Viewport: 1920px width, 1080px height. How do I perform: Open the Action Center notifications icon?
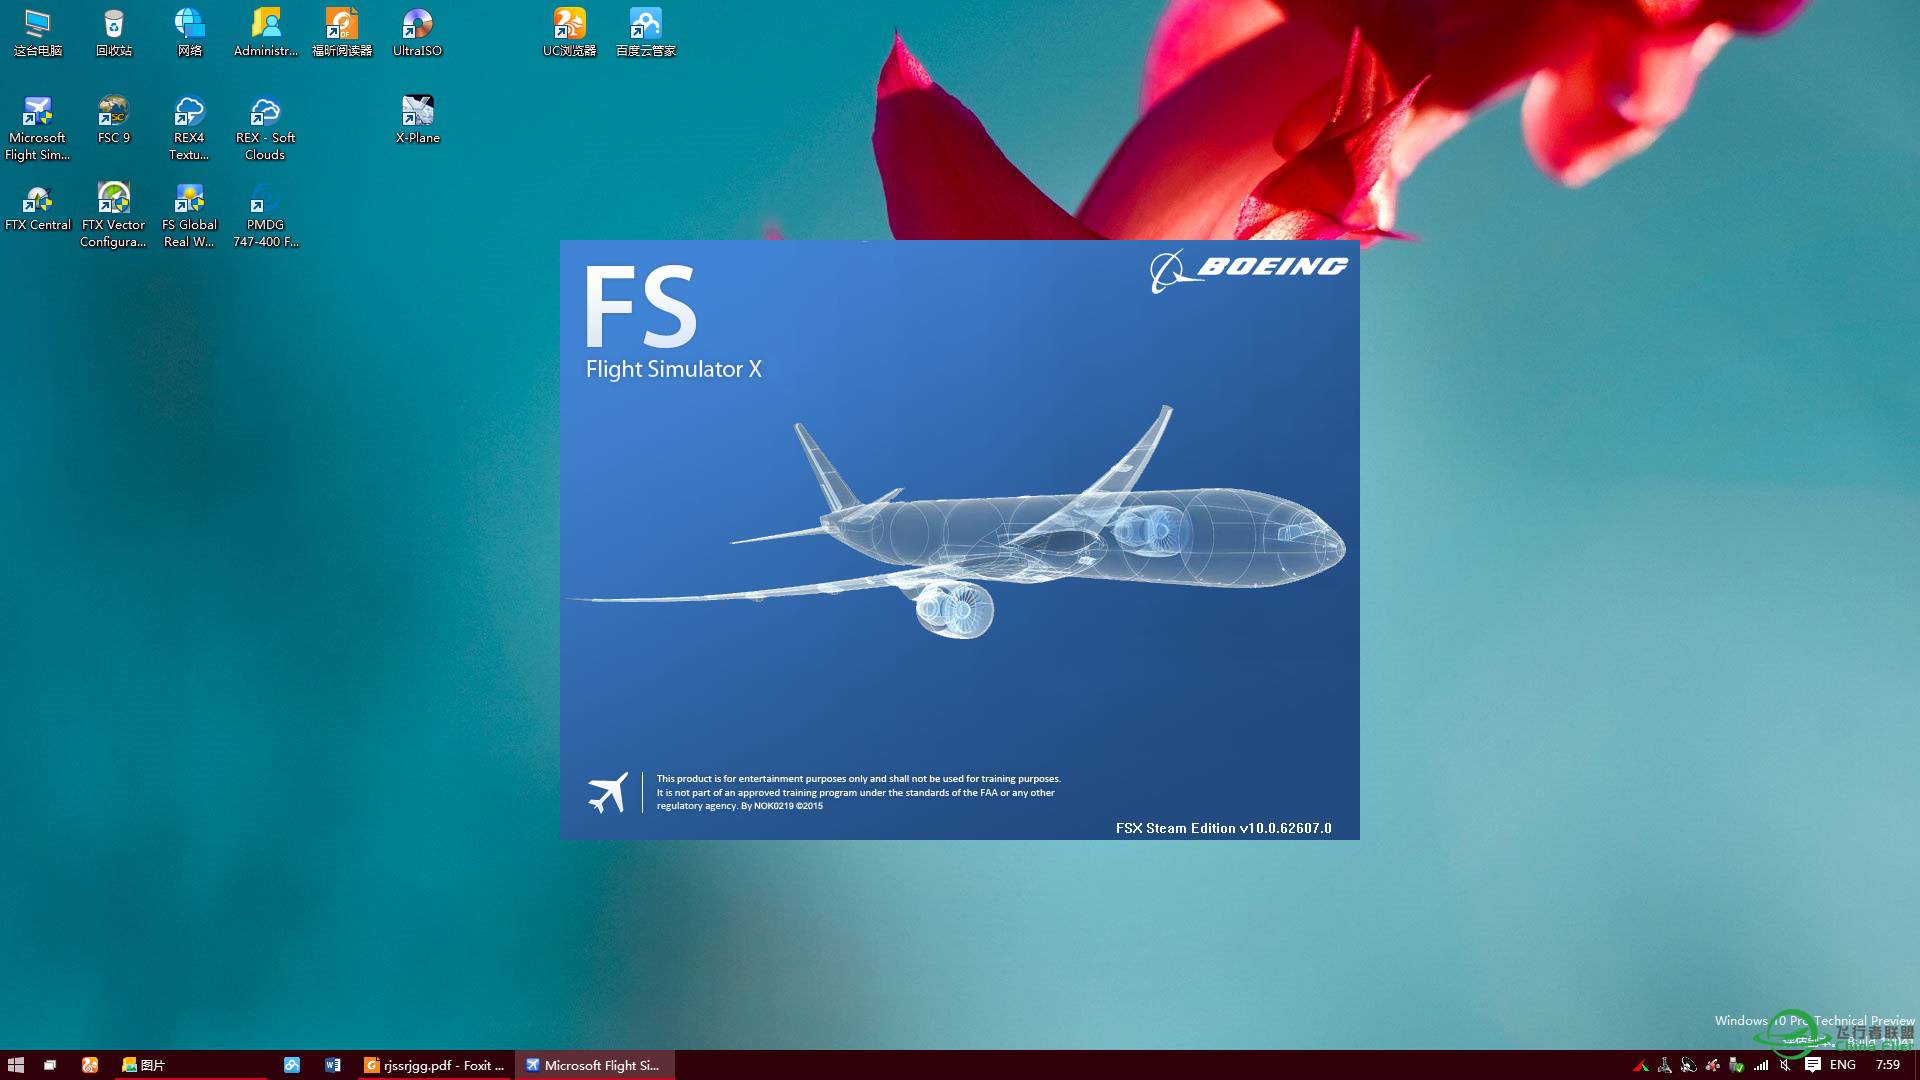[x=1812, y=1065]
